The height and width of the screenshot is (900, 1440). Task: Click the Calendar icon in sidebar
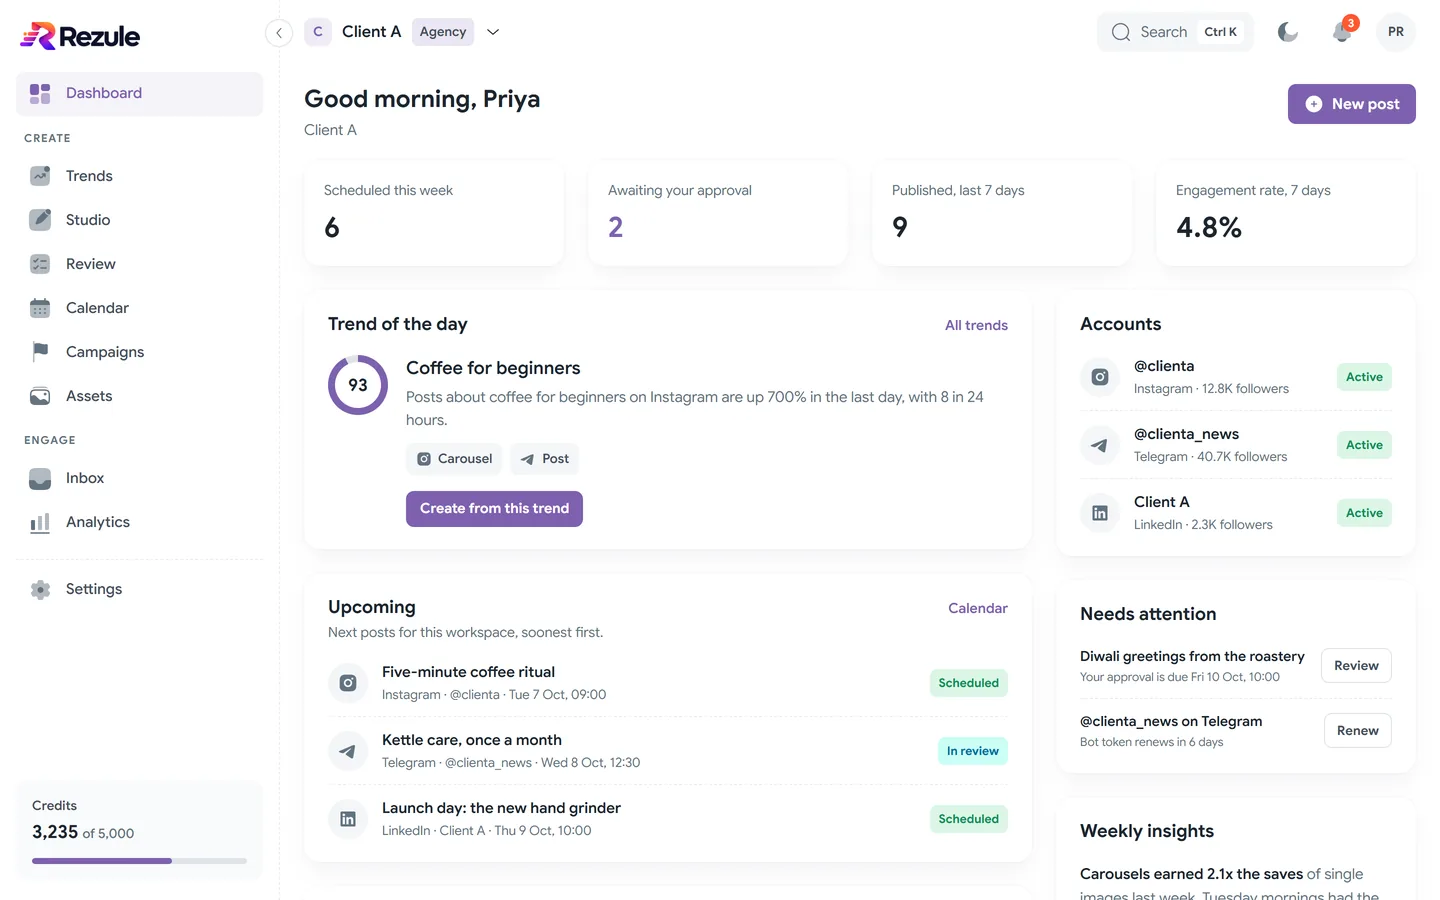(40, 308)
